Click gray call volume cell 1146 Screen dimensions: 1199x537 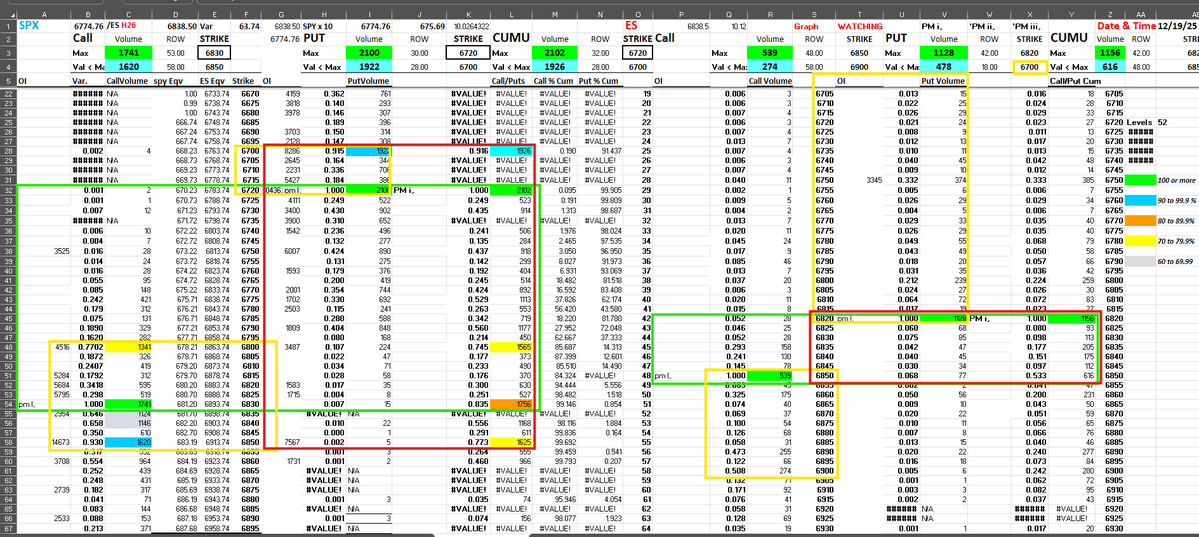click(128, 422)
